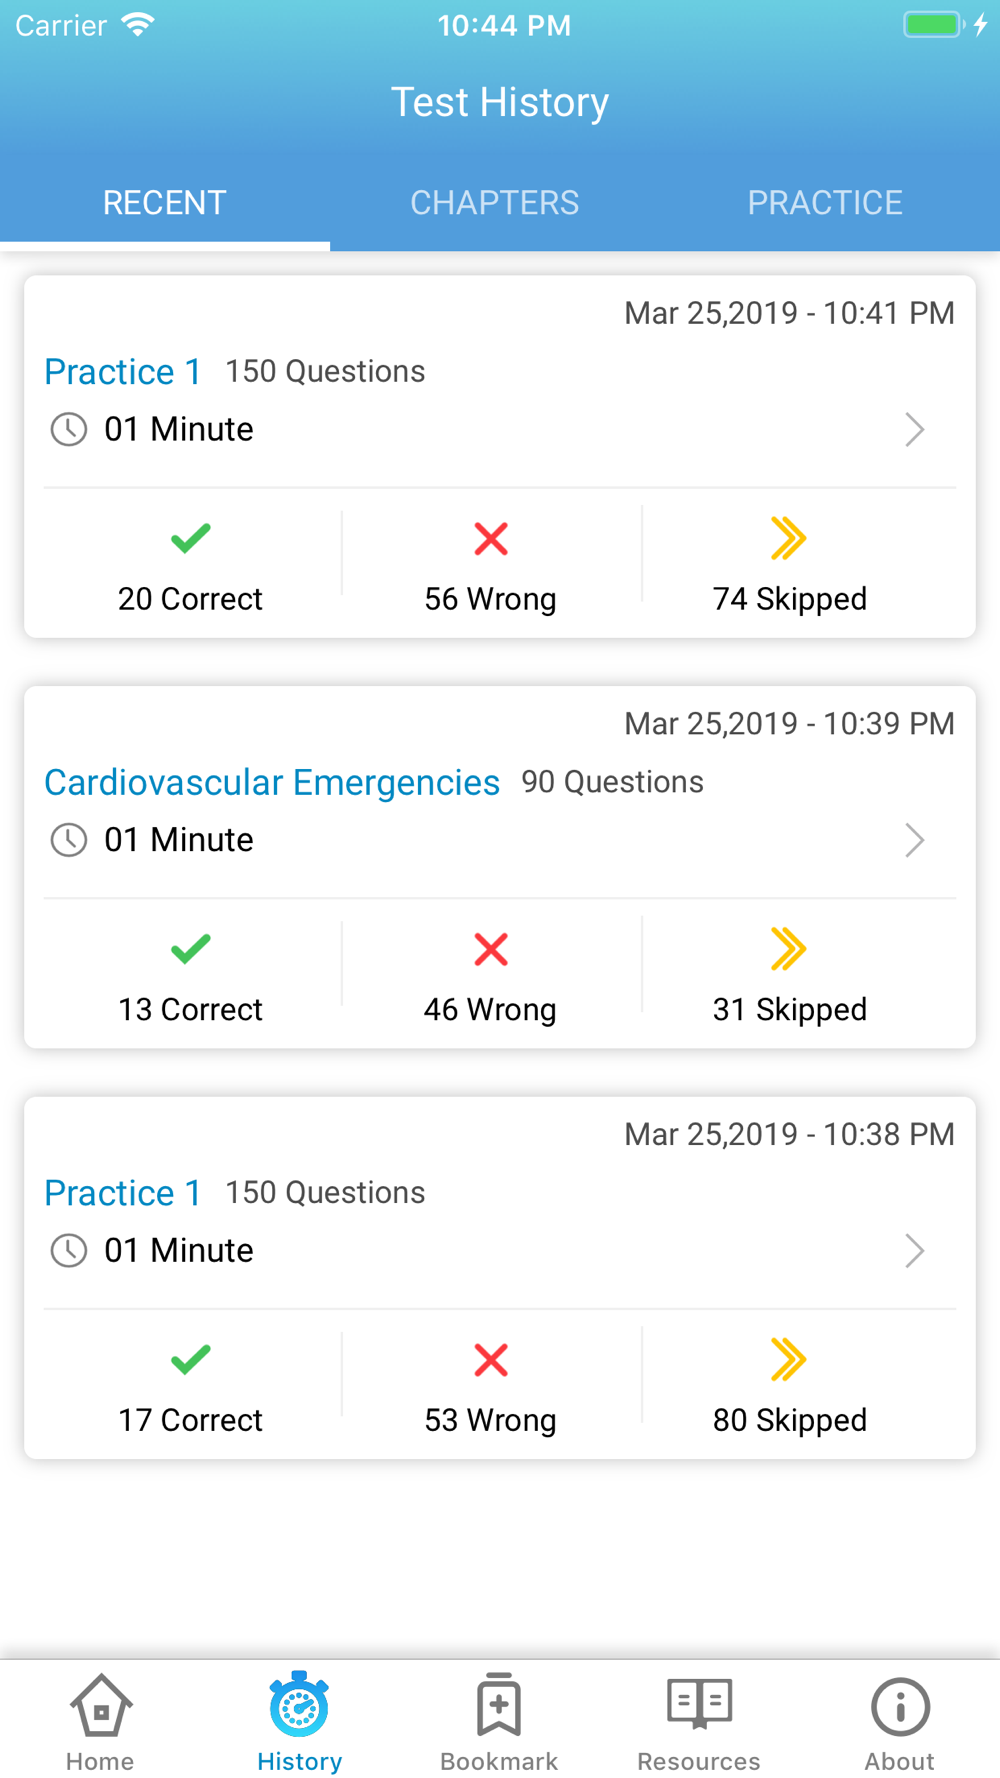This screenshot has height=1778, width=1000.
Task: Open Practice 1 title dated 10:41 PM
Action: click(x=123, y=372)
